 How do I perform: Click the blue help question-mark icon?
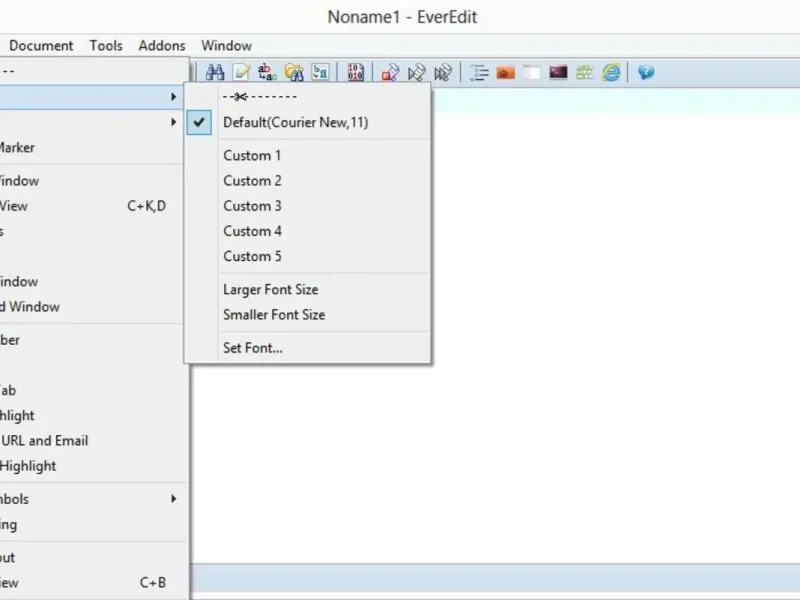646,72
